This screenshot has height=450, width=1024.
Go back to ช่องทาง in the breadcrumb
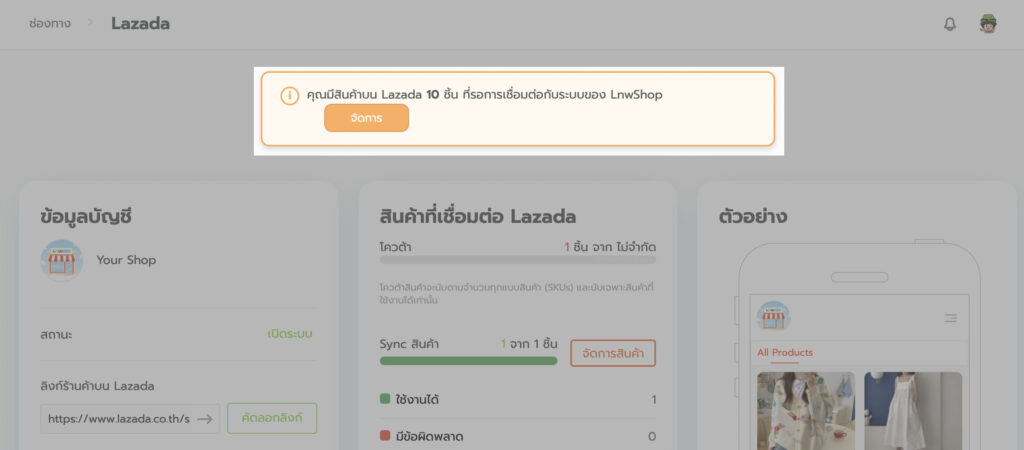[x=50, y=23]
